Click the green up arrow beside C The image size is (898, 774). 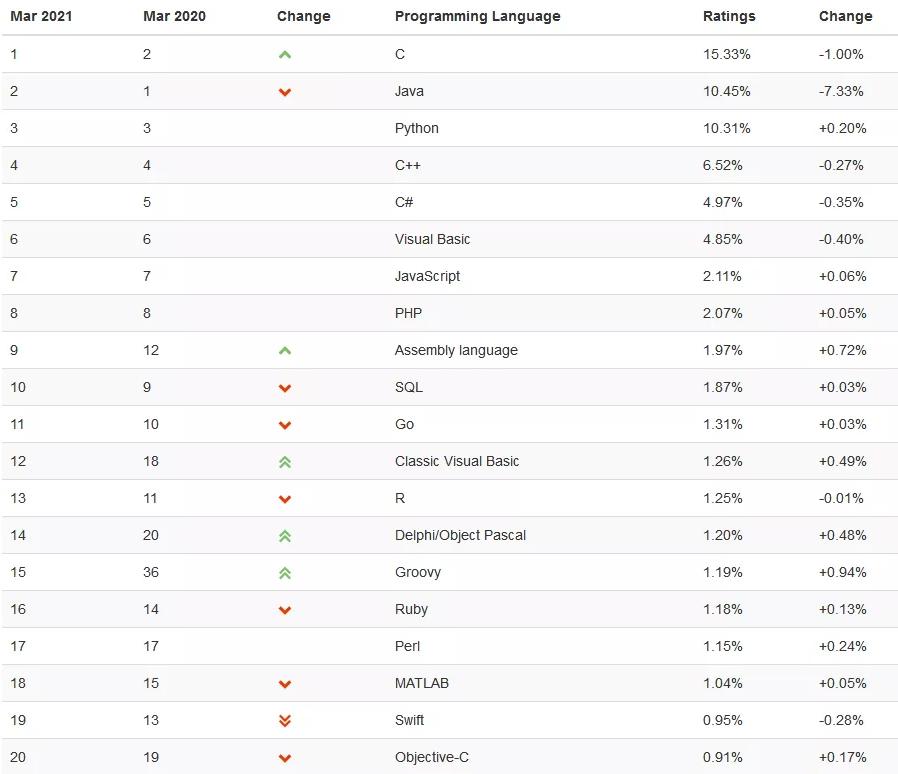pyautogui.click(x=285, y=55)
